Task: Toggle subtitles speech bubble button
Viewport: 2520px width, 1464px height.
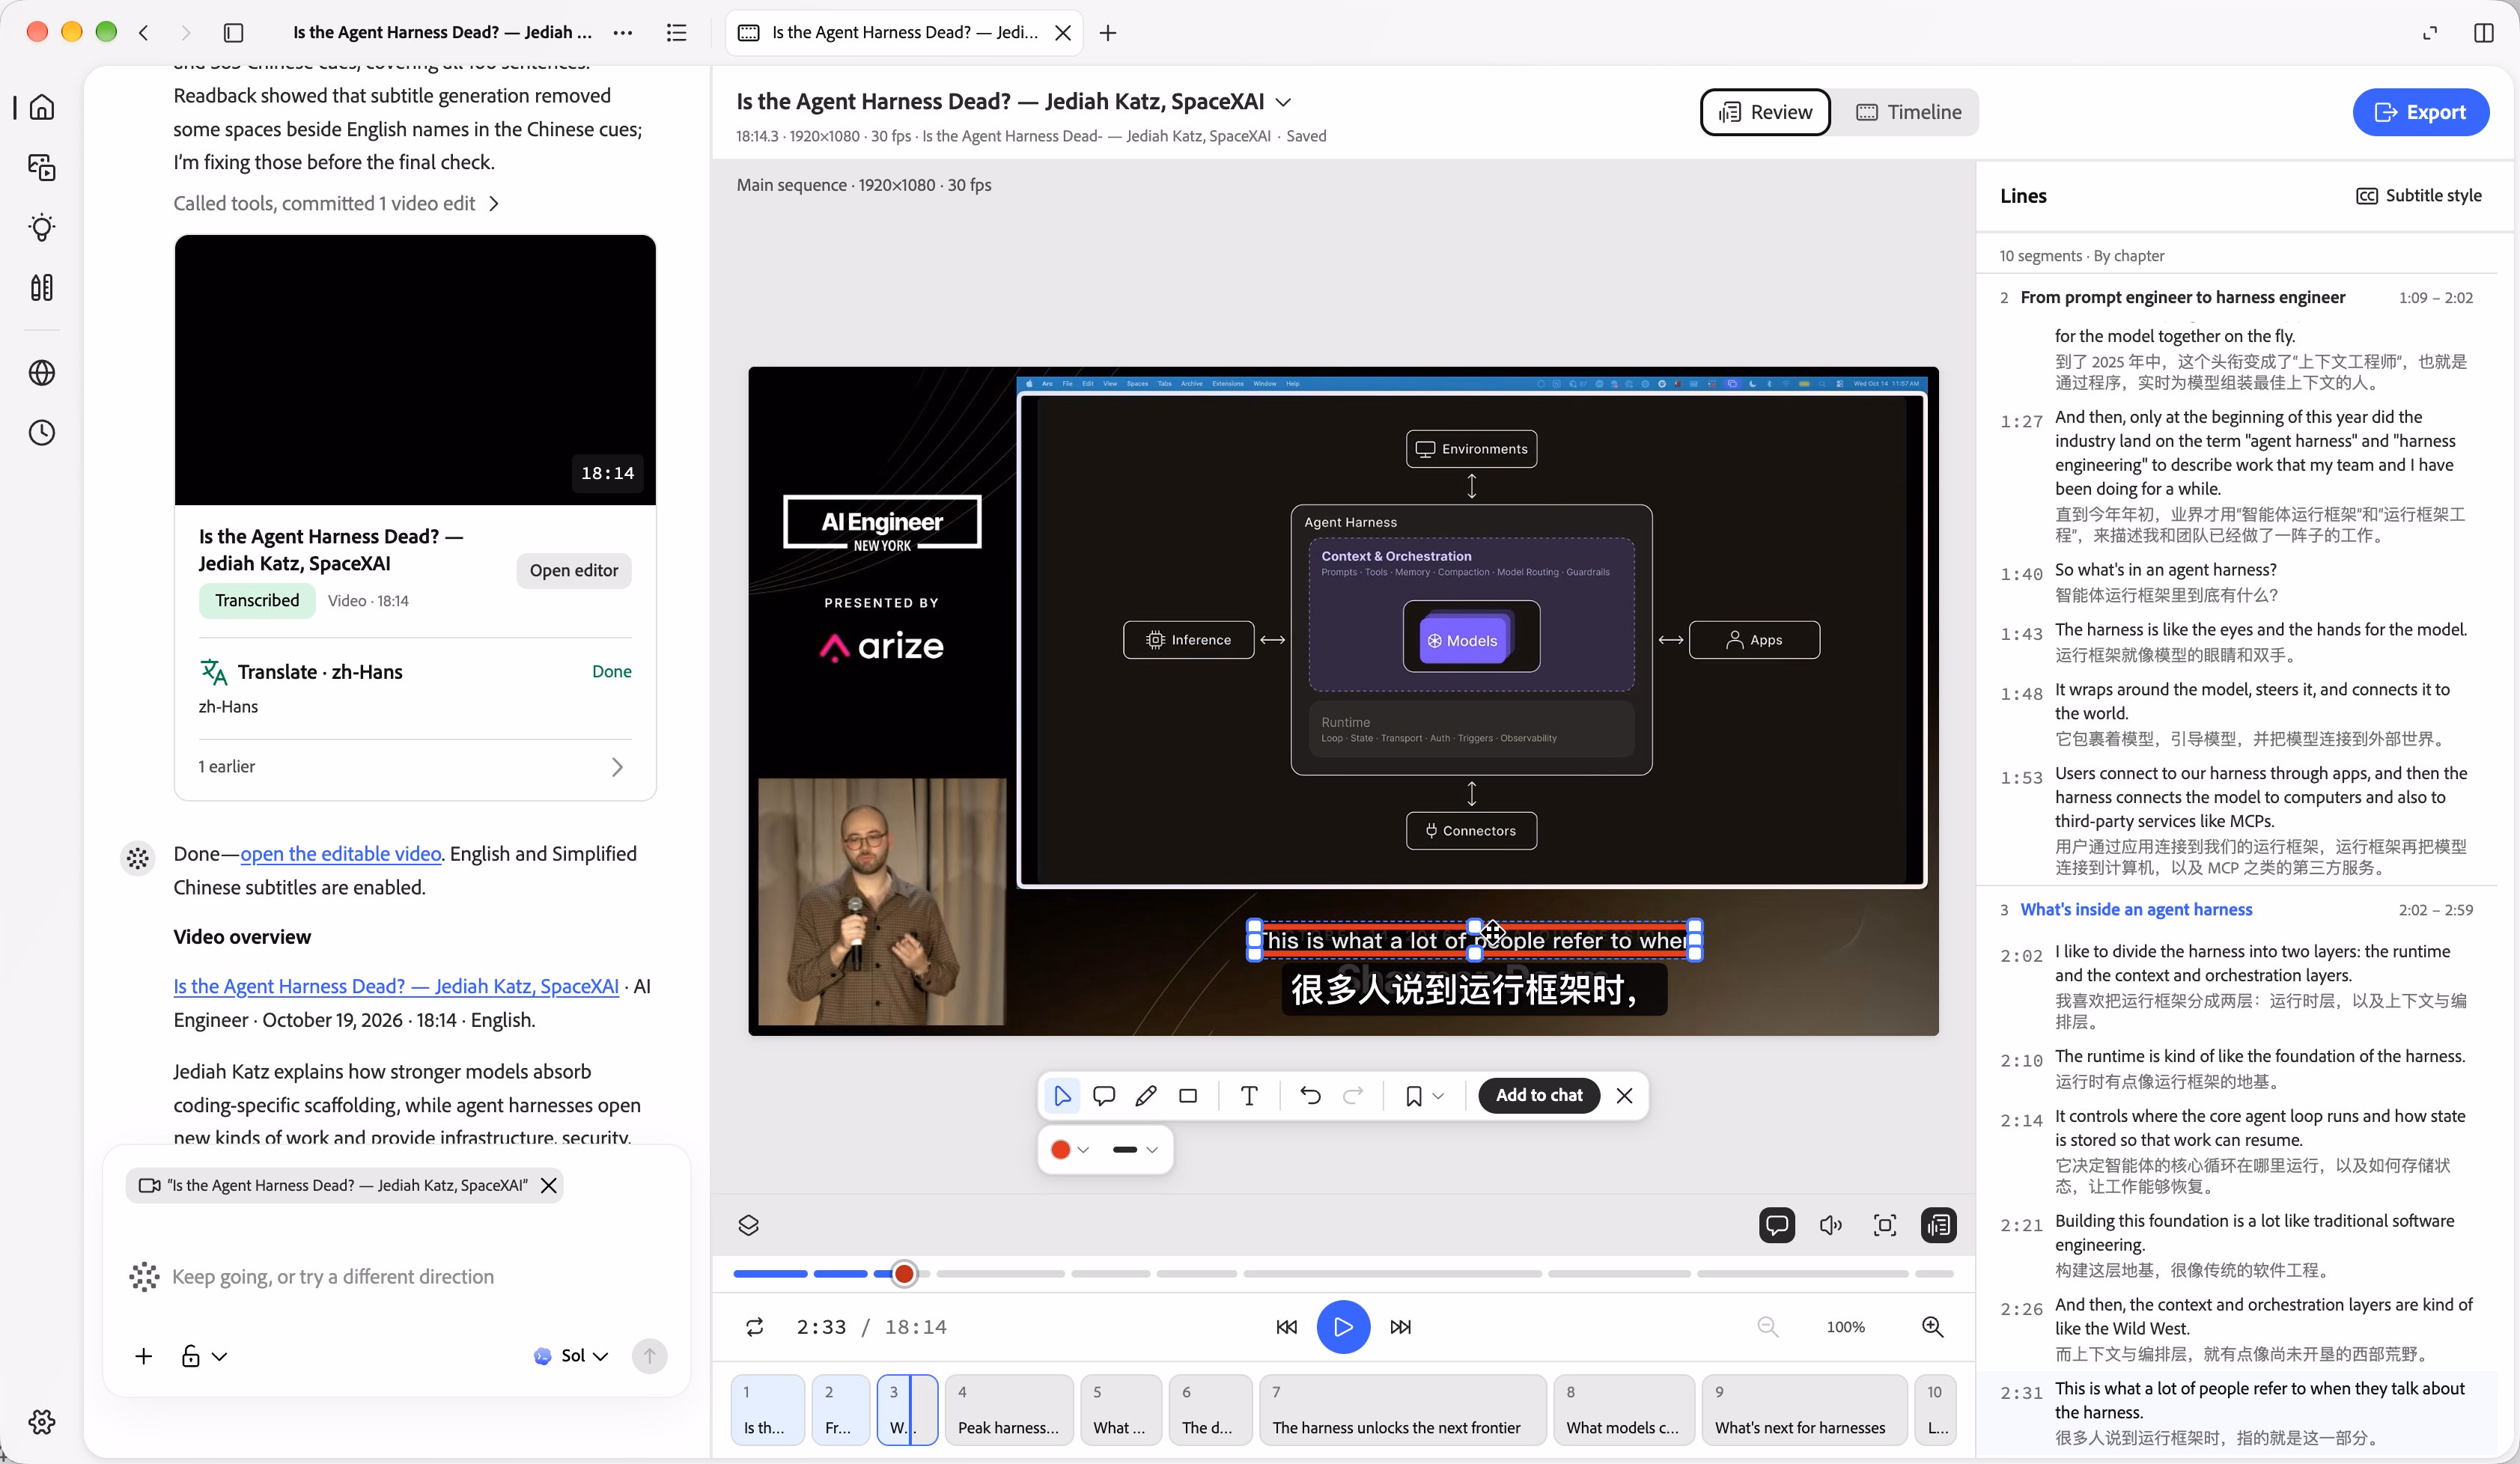Action: 1777,1225
